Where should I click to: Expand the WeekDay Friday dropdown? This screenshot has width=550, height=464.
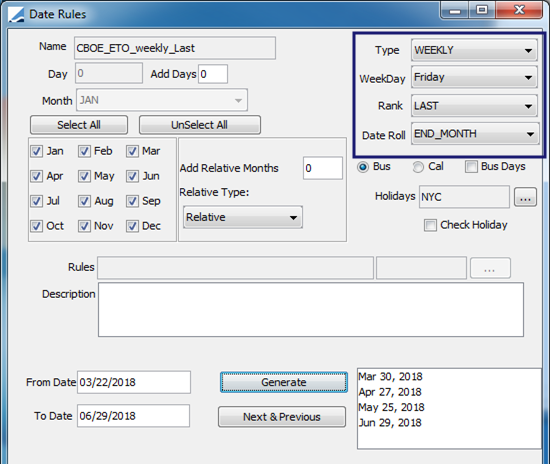(x=474, y=77)
